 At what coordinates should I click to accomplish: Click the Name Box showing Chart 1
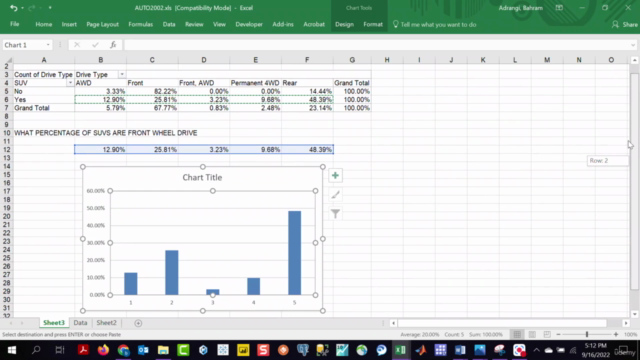click(24, 45)
